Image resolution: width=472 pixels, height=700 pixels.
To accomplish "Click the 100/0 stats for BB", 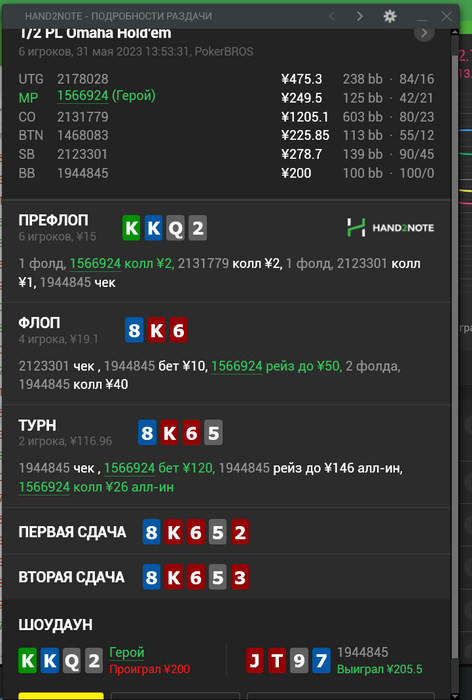I will [x=417, y=173].
